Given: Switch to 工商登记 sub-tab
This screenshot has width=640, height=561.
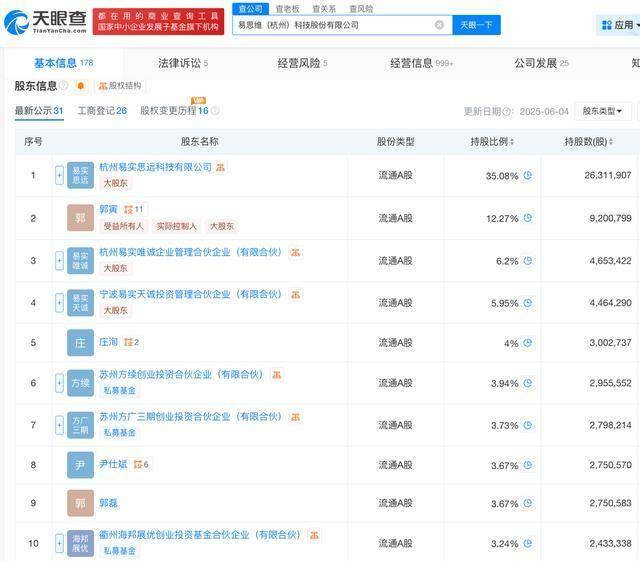Looking at the screenshot, I should 102,111.
